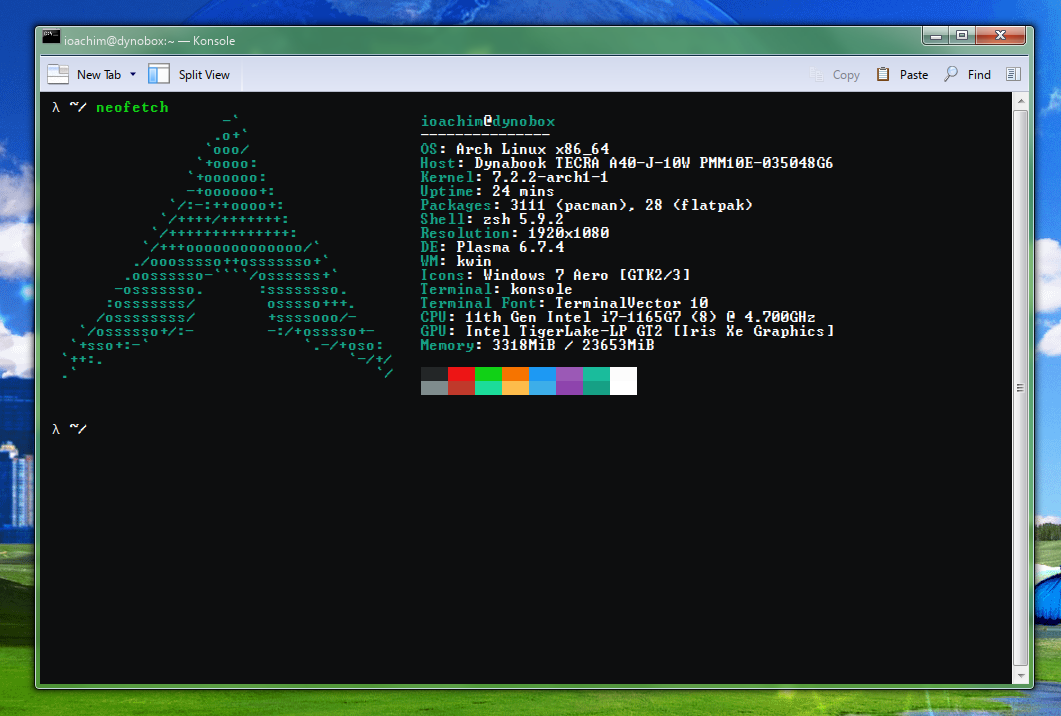
Task: Maximize the Konsole window
Action: coord(962,36)
